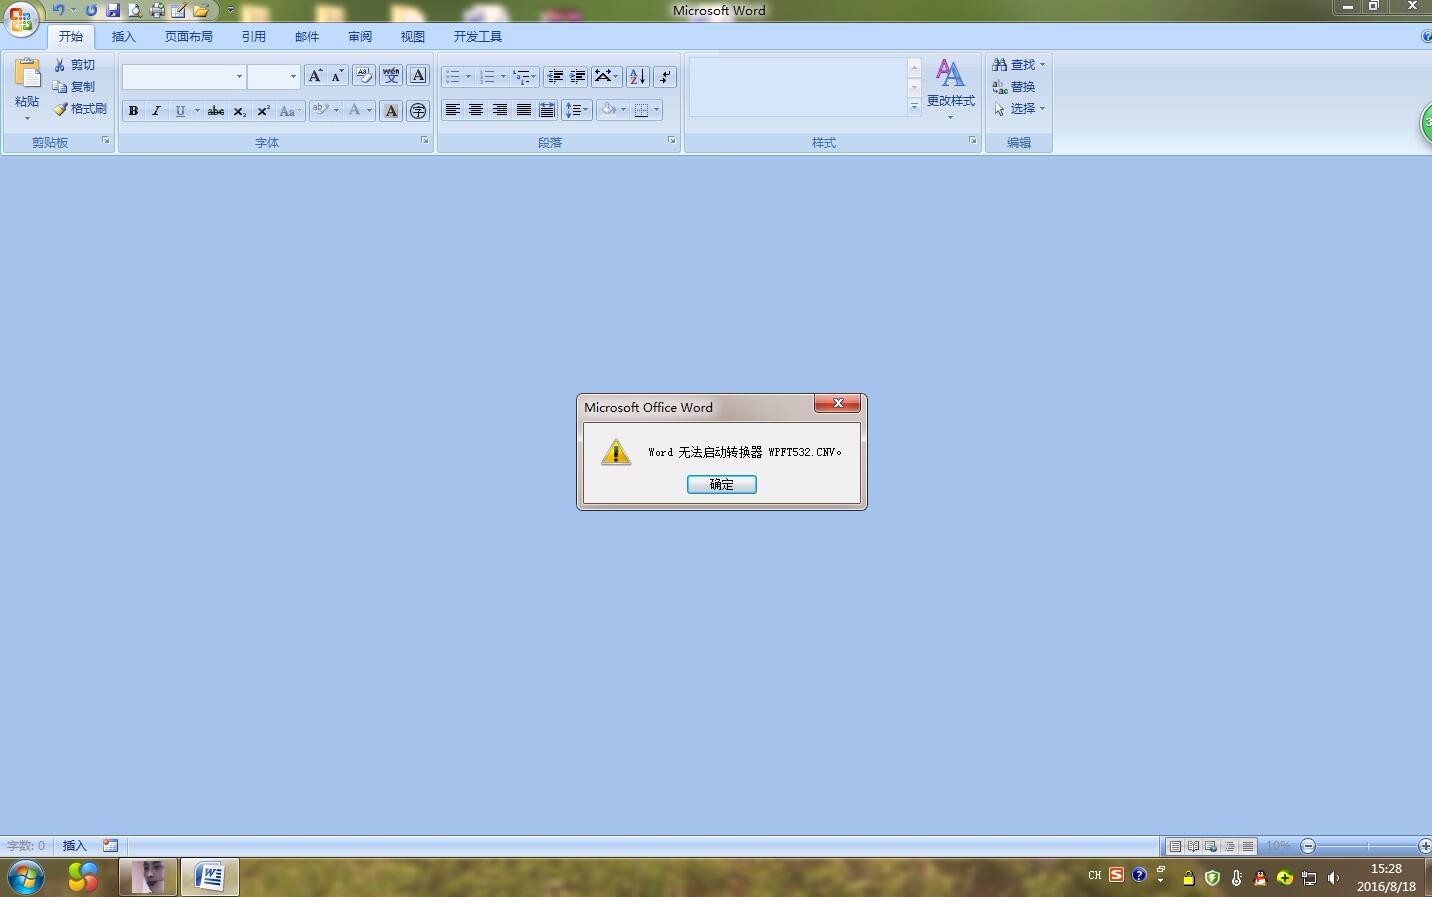The width and height of the screenshot is (1432, 897).
Task: Click the 查找 find button
Action: [1018, 65]
